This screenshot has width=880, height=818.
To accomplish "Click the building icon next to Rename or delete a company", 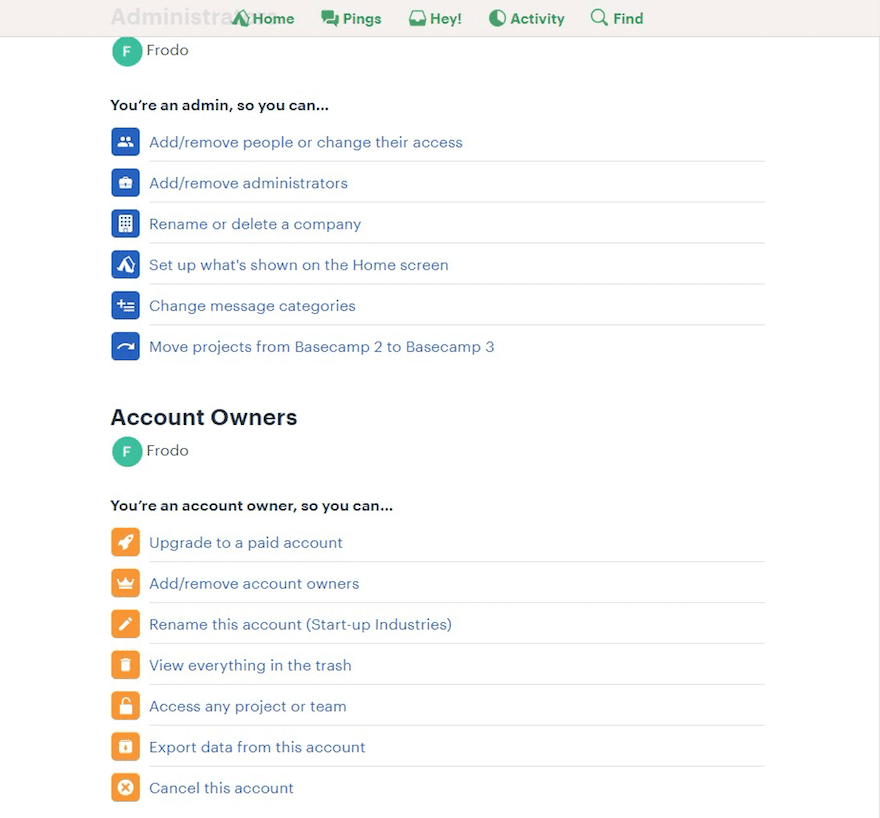I will pyautogui.click(x=125, y=224).
